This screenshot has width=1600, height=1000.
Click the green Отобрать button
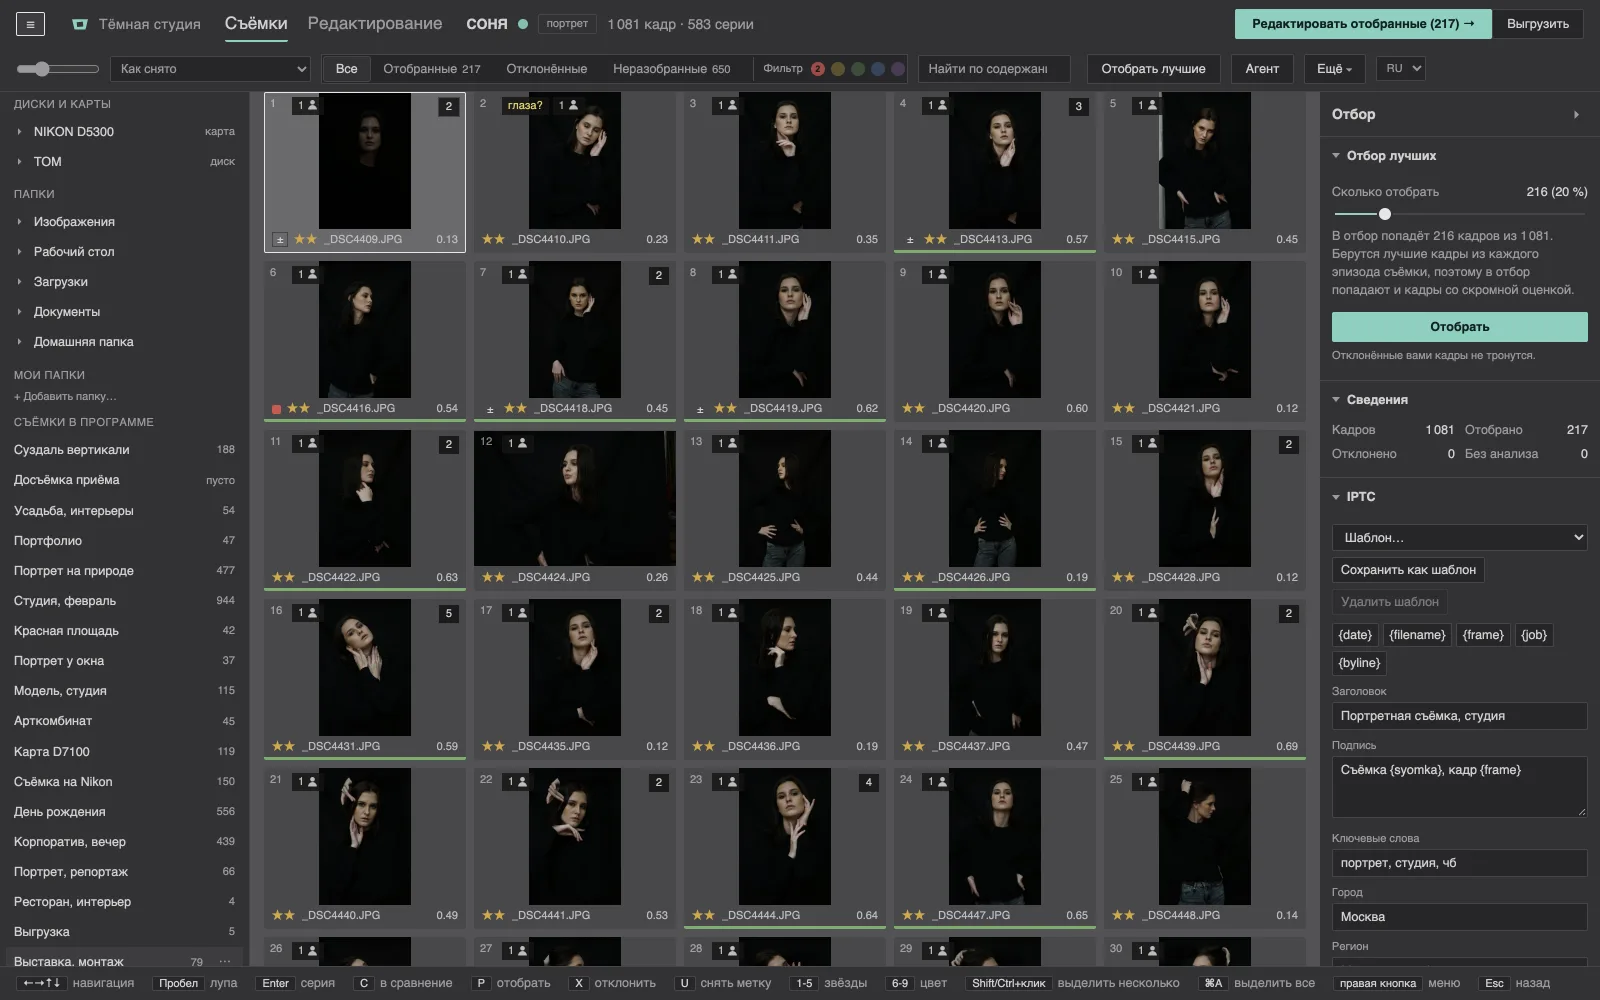[x=1460, y=327]
